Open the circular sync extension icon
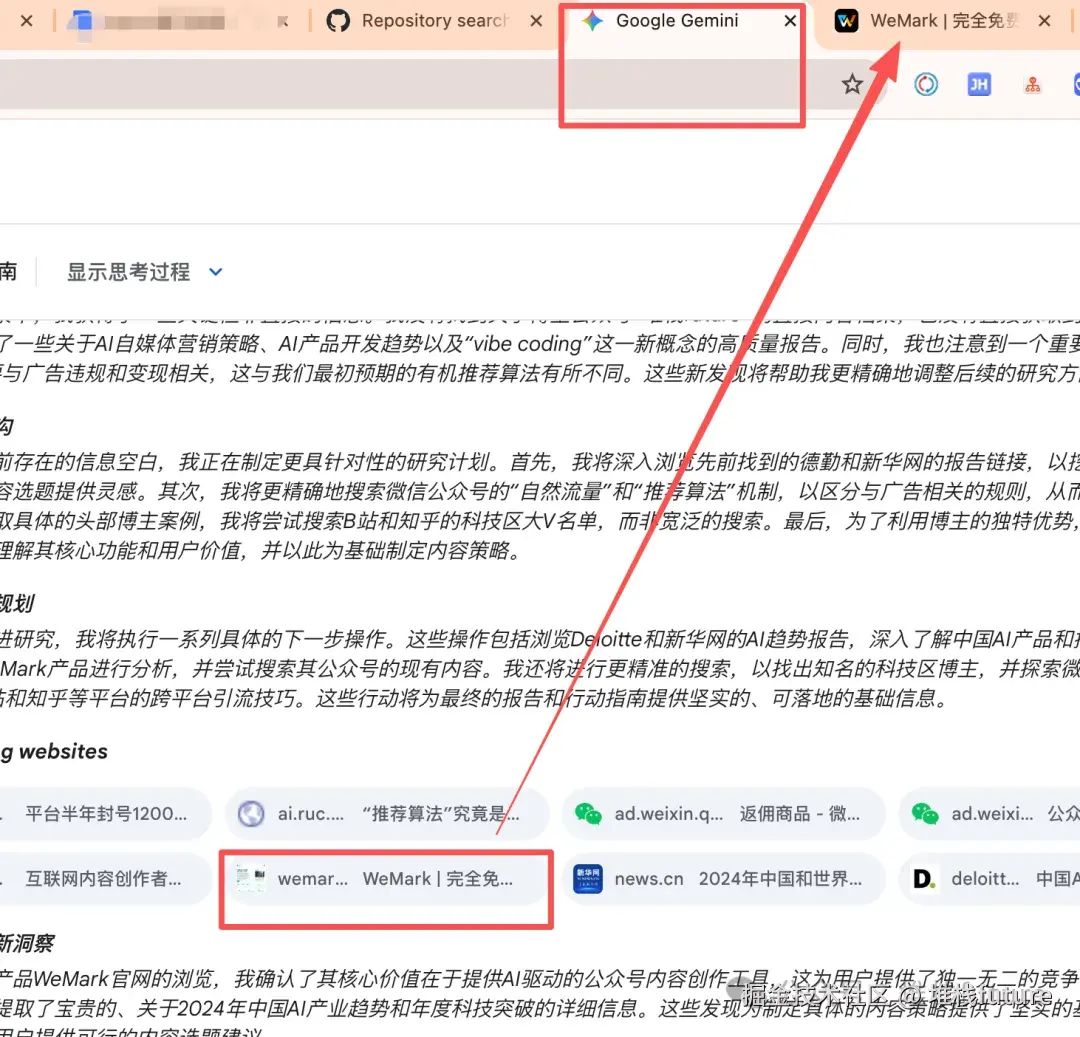The width and height of the screenshot is (1080, 1037). pyautogui.click(x=925, y=84)
